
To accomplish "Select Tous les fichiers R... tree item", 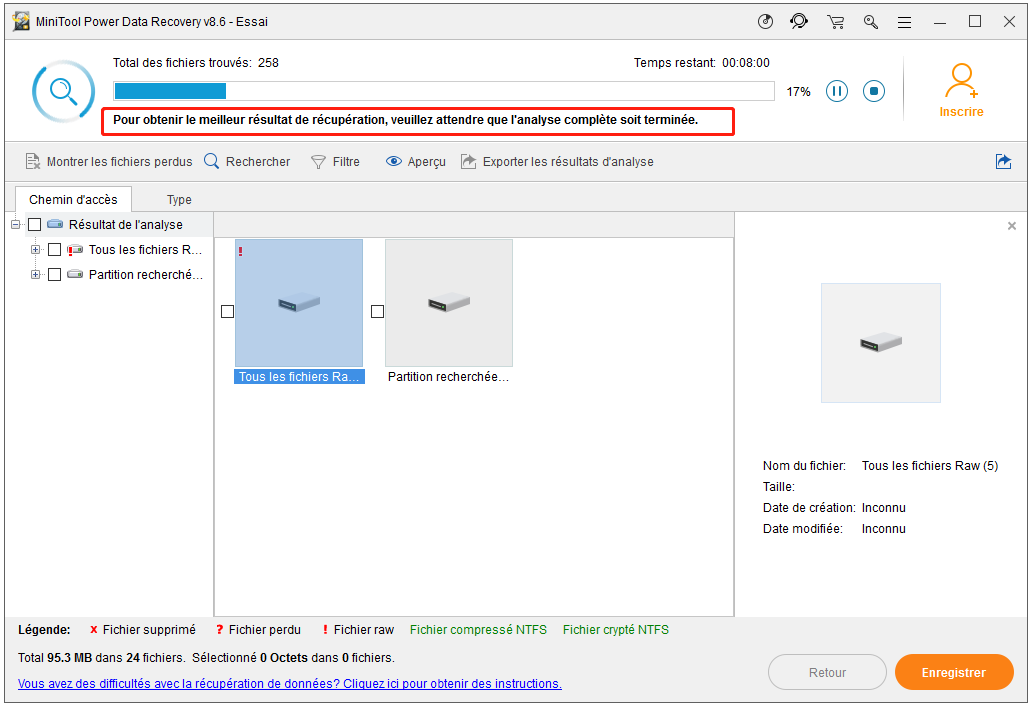I will 145,250.
